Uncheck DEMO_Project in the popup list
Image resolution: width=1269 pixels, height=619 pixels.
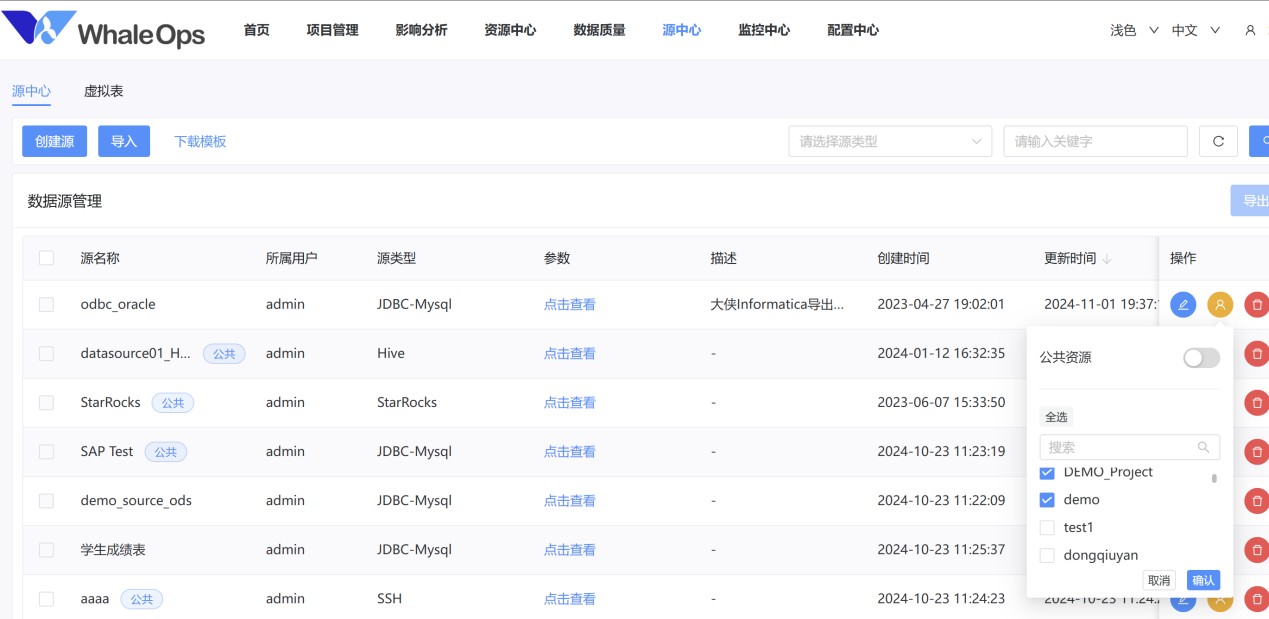pyautogui.click(x=1047, y=472)
